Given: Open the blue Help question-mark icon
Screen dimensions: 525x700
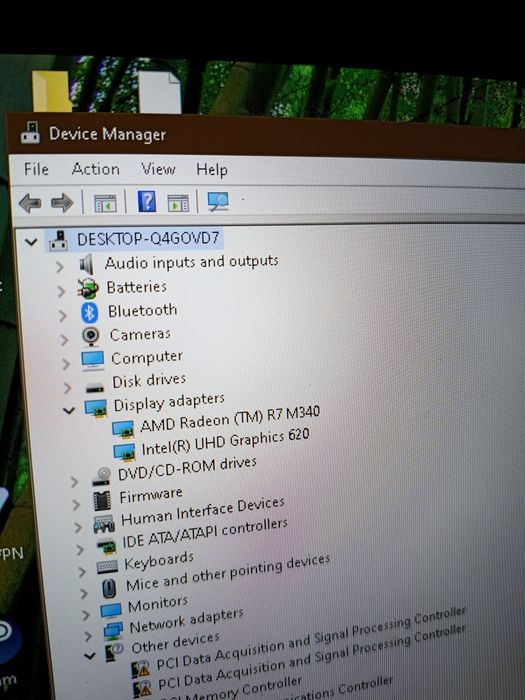Looking at the screenshot, I should (147, 201).
